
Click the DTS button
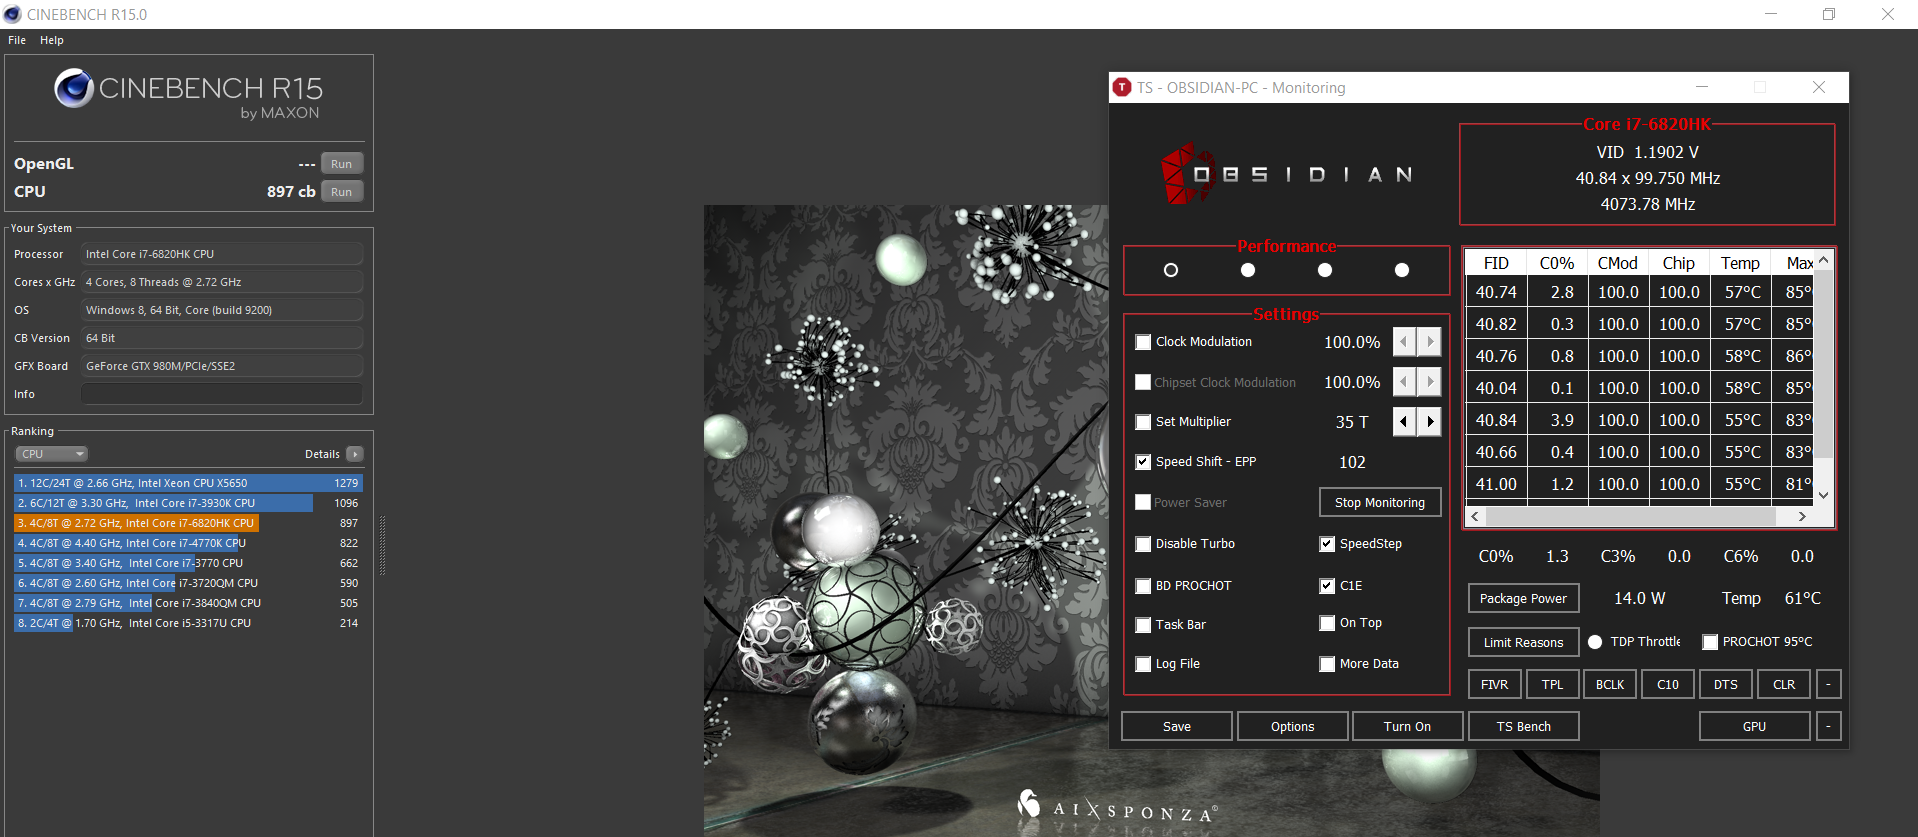tap(1726, 684)
